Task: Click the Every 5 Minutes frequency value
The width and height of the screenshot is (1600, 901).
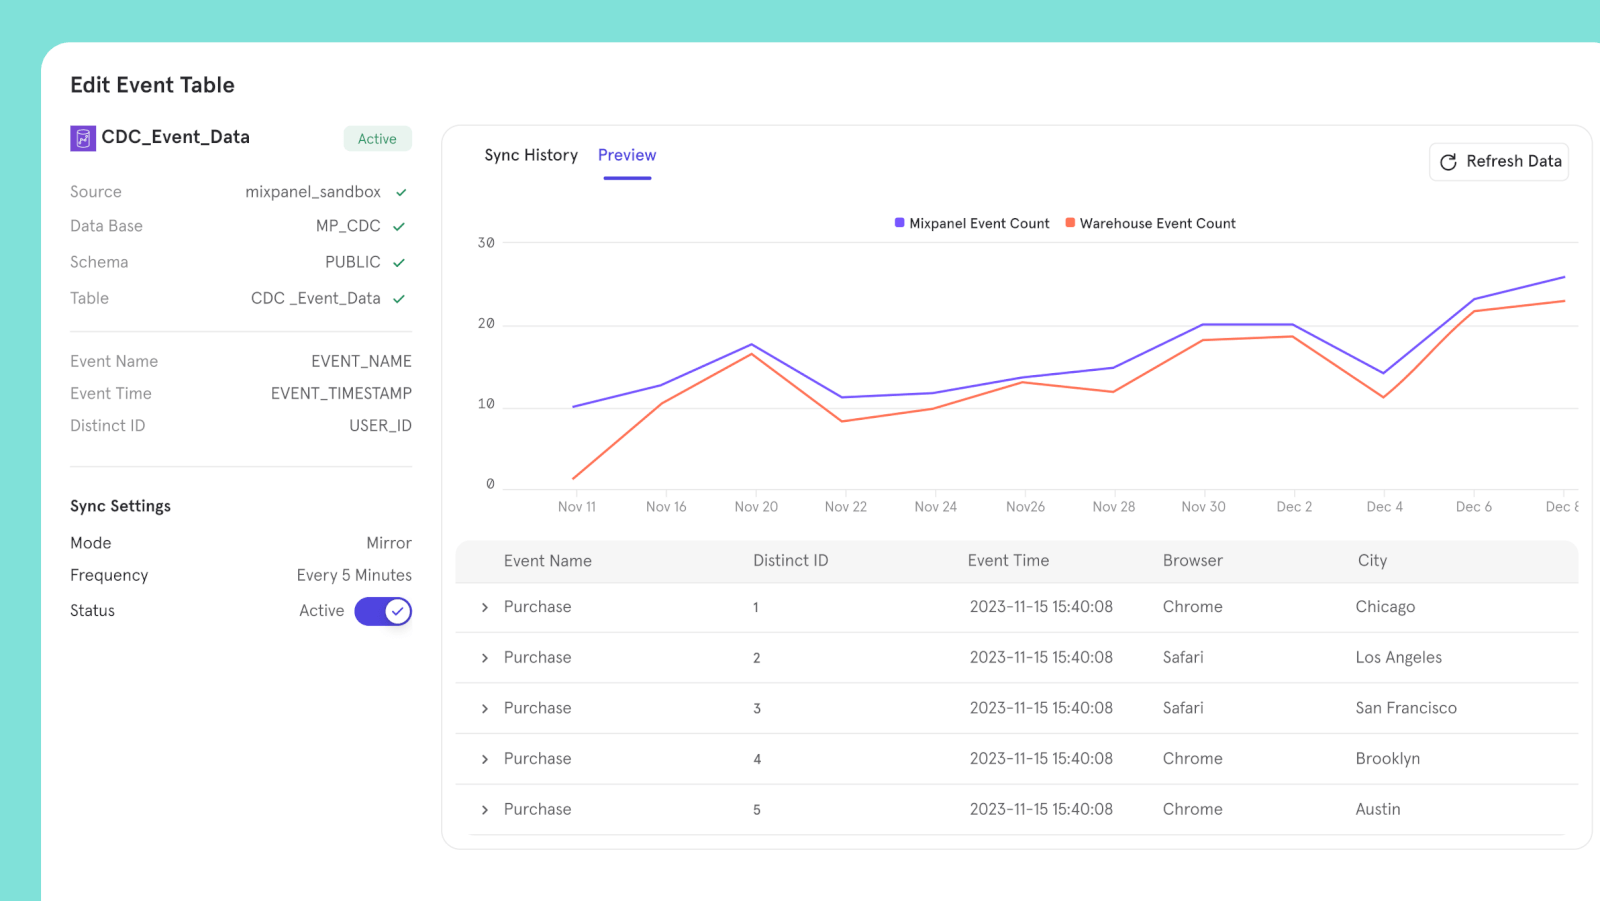Action: coord(354,575)
